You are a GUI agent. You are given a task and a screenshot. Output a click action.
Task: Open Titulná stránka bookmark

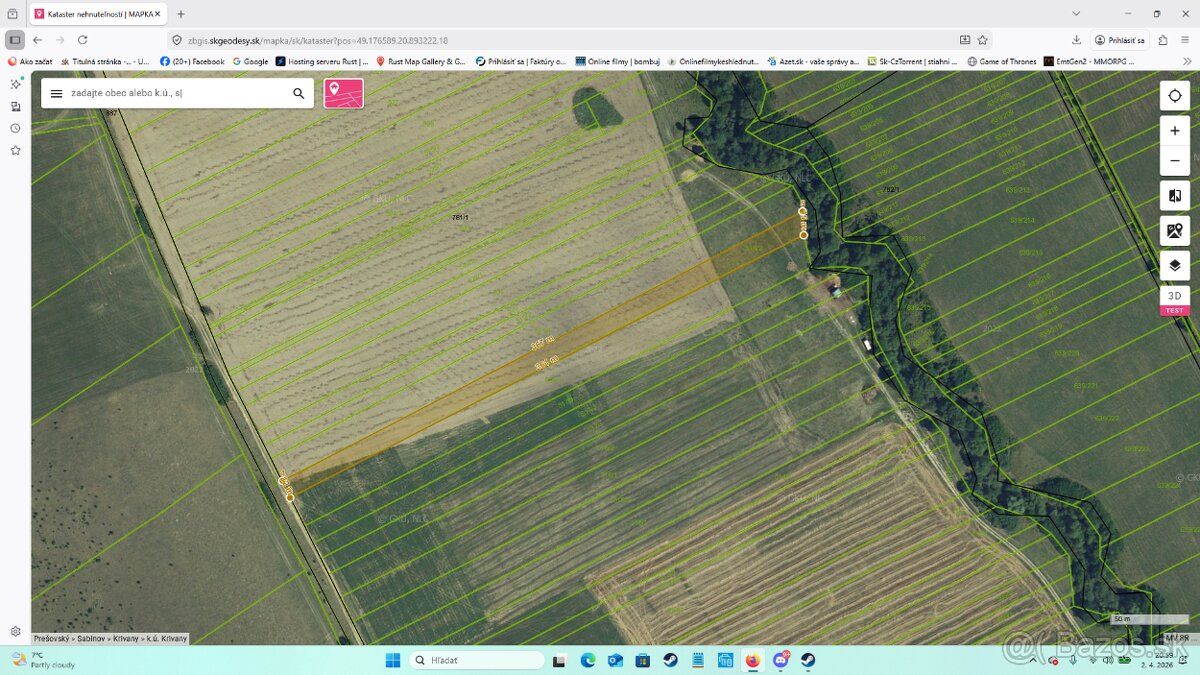[105, 61]
